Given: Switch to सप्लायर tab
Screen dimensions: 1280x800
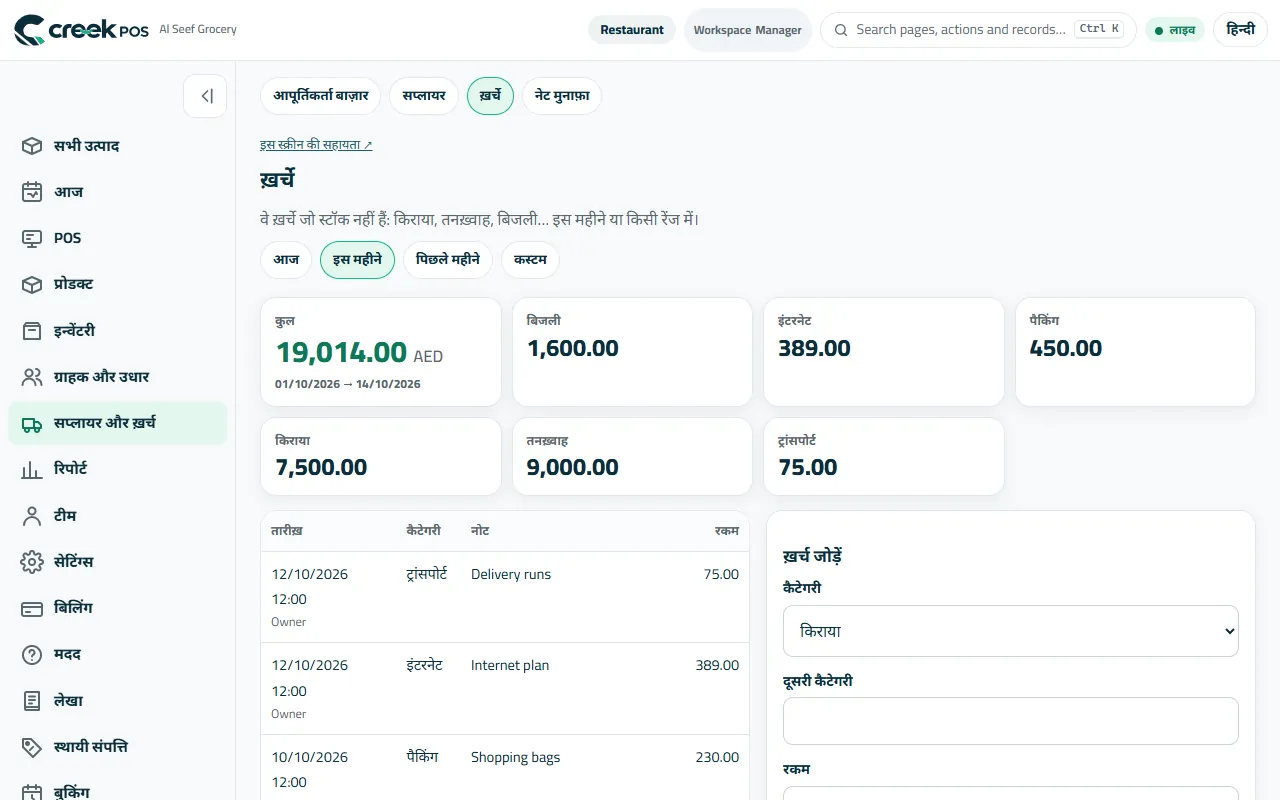Looking at the screenshot, I should click(x=424, y=96).
